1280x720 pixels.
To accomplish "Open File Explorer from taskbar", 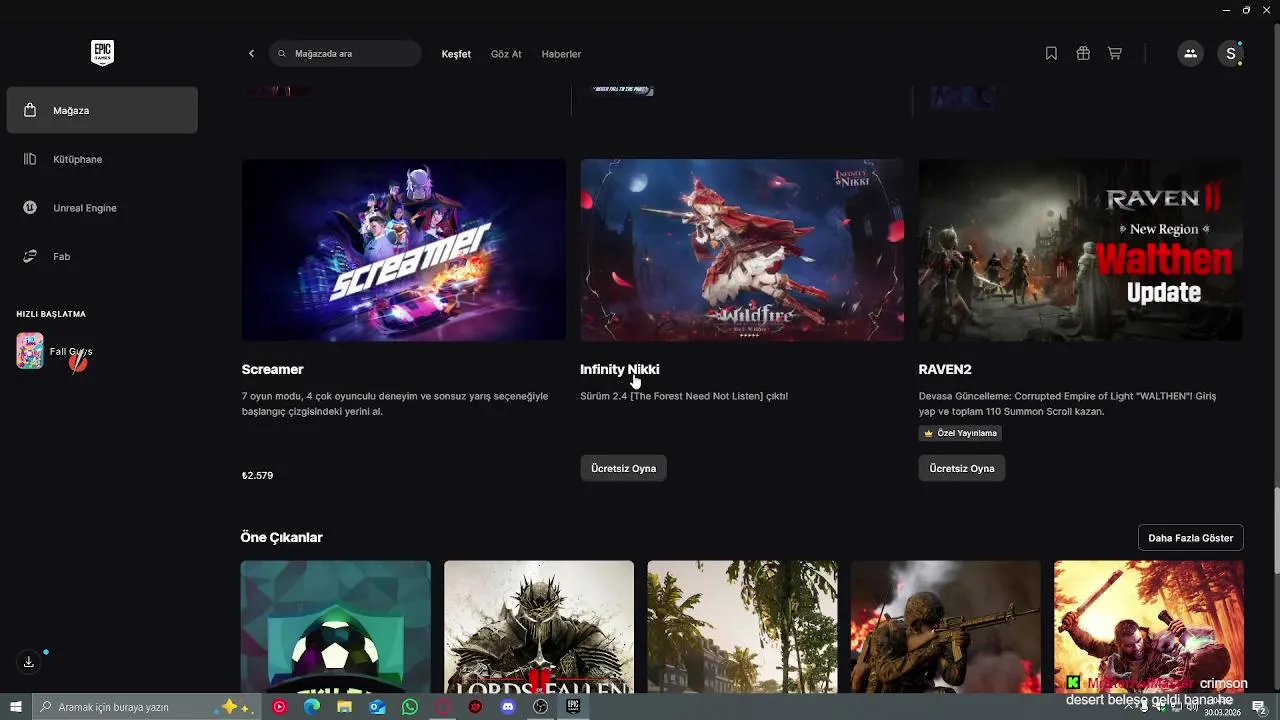I will point(345,707).
